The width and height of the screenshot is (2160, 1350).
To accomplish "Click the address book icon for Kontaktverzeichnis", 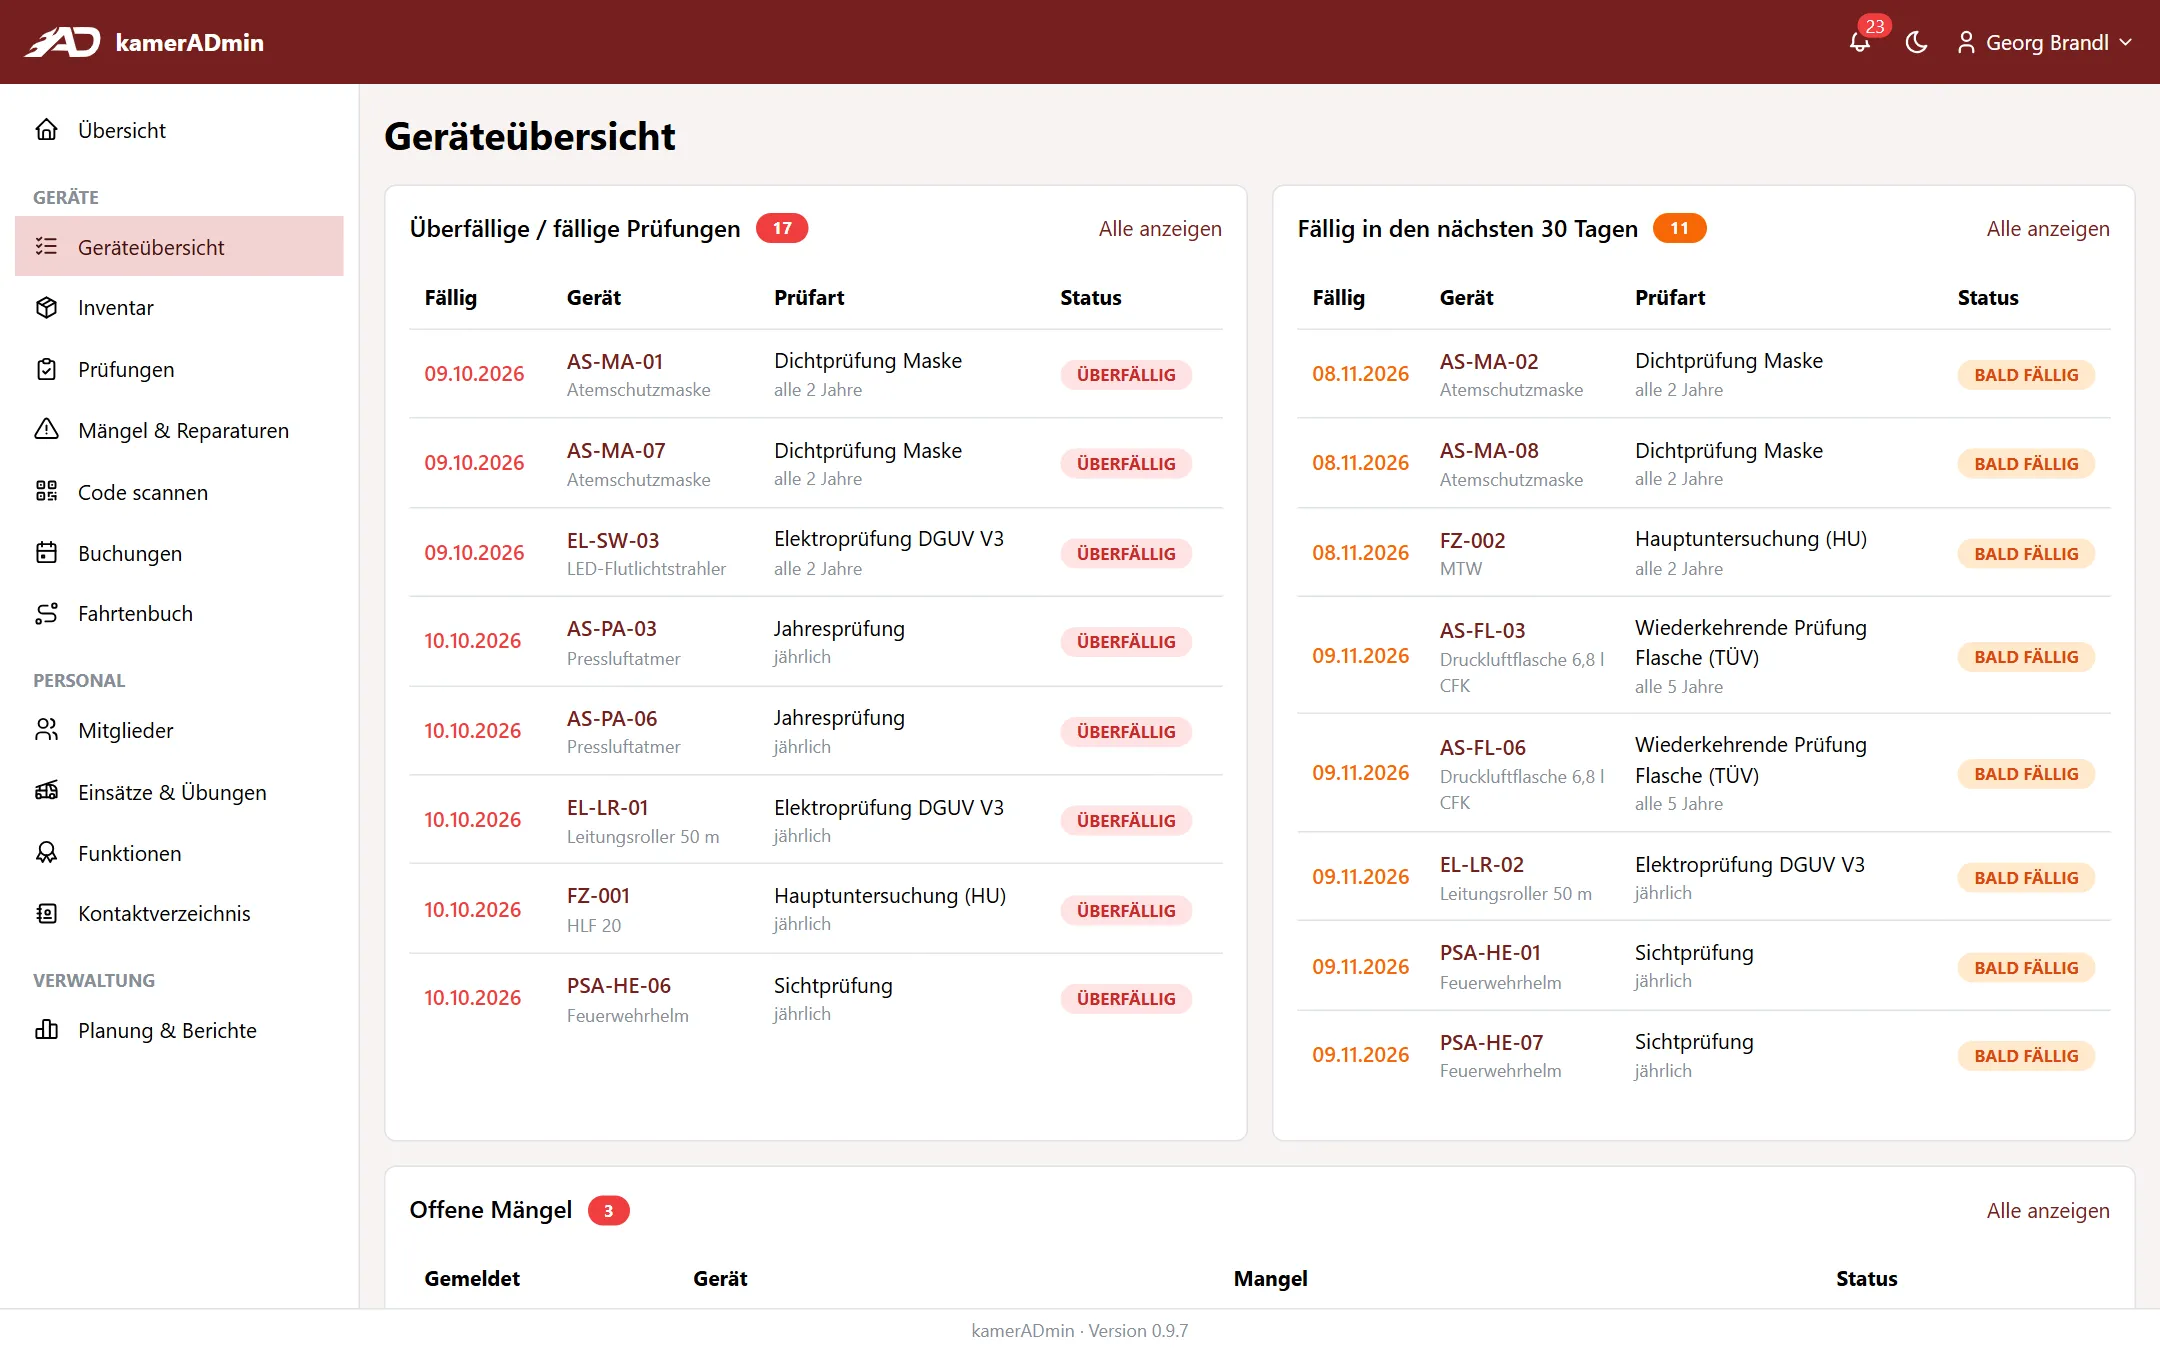I will pyautogui.click(x=47, y=914).
